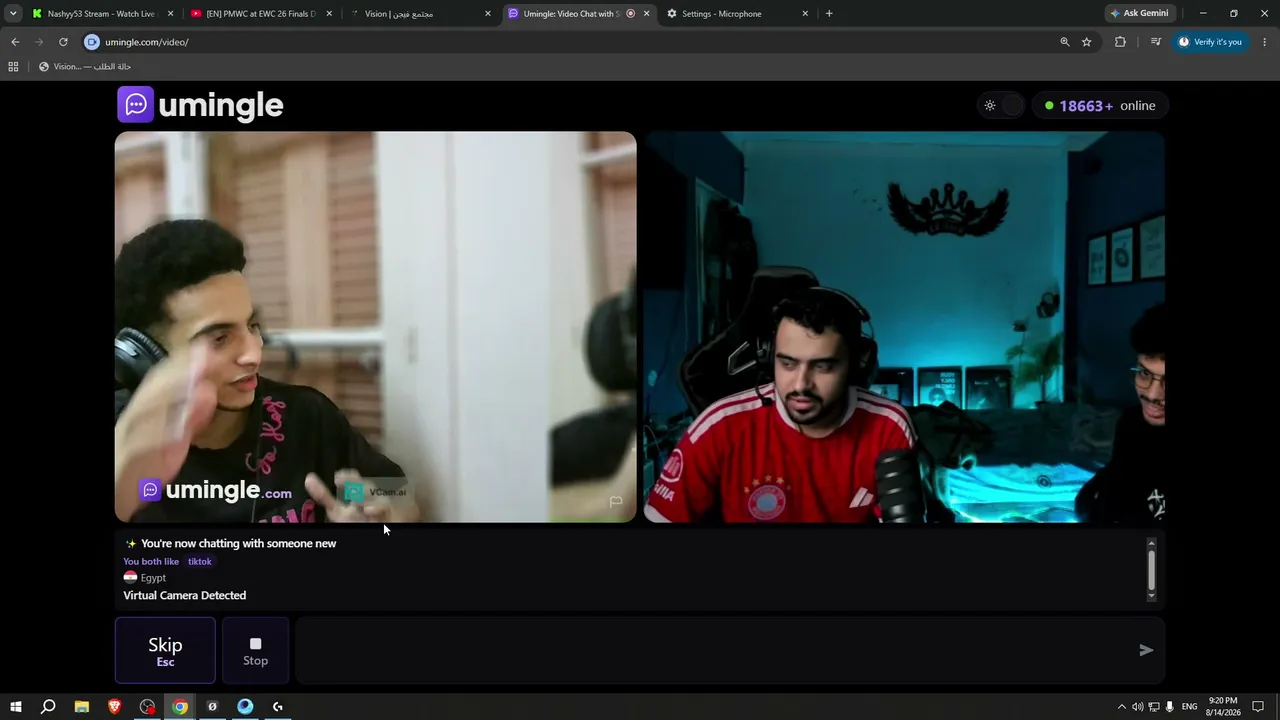Click the shared interest tag 'tiktok'
This screenshot has width=1280, height=720.
point(200,562)
